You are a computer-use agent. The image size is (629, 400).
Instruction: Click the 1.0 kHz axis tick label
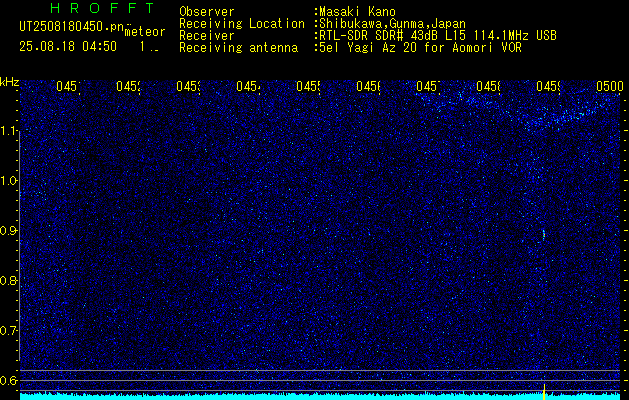tap(9, 181)
